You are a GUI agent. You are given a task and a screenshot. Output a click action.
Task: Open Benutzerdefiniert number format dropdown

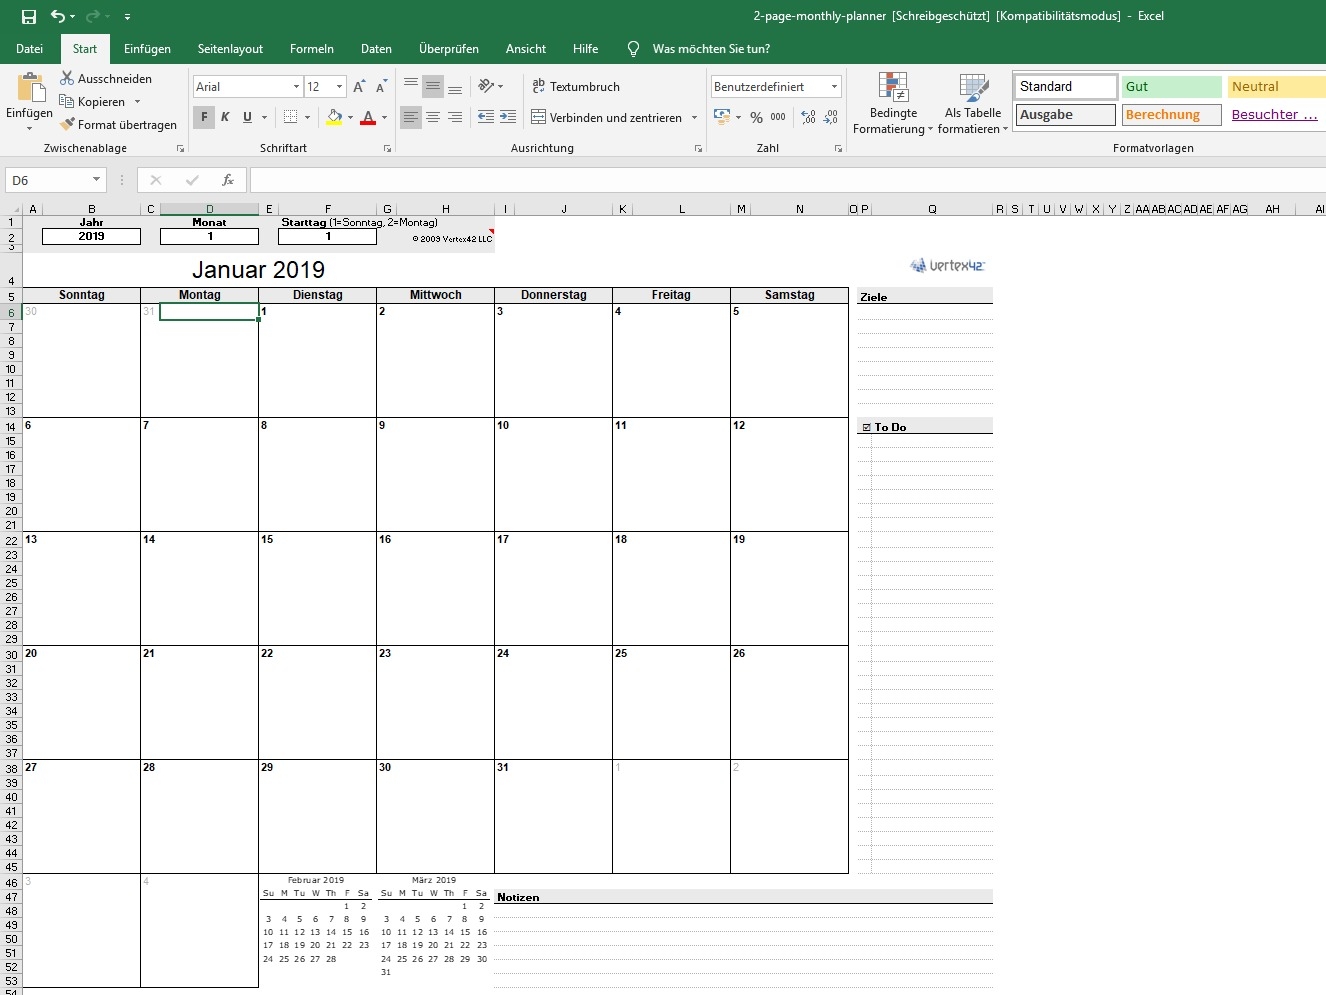tap(834, 87)
